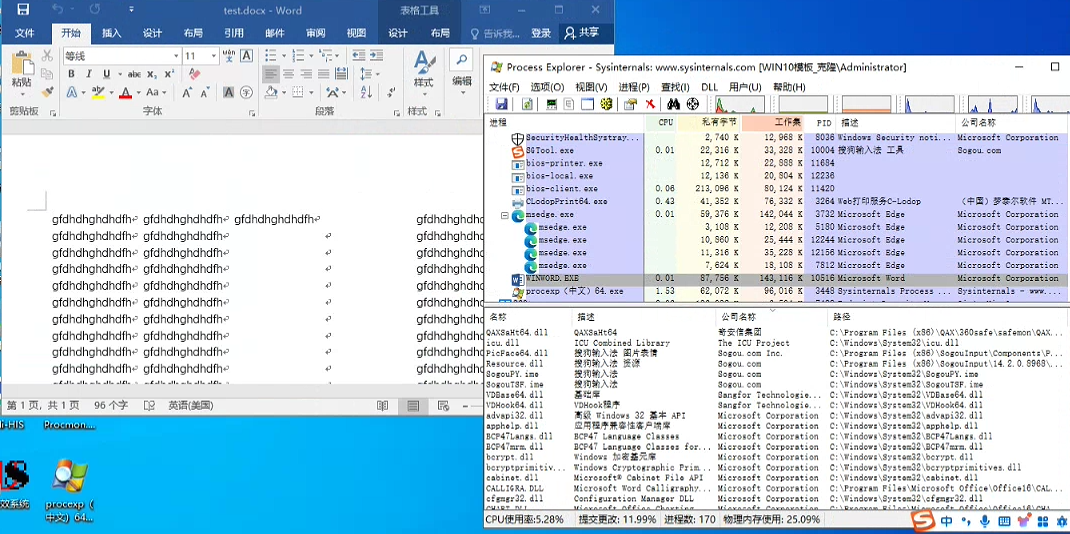Open Process Explorer 查找(I) menu
This screenshot has height=534, width=1070.
tap(675, 87)
